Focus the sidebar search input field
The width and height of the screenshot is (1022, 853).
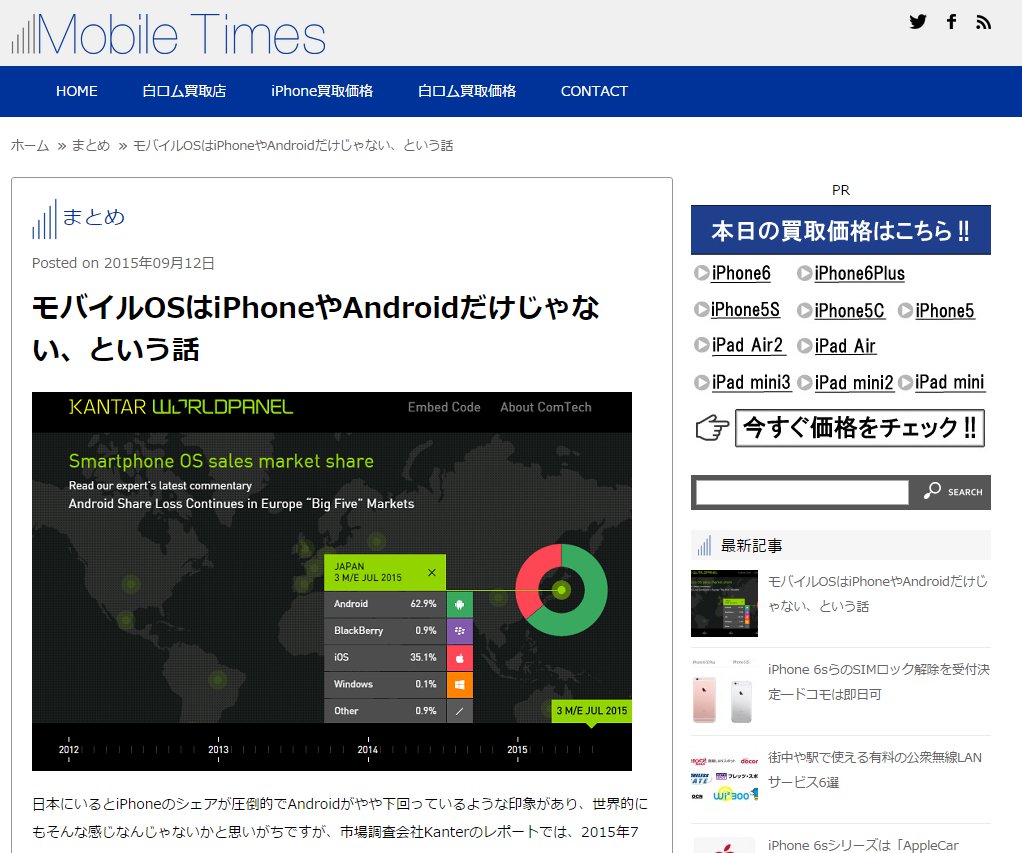(802, 492)
